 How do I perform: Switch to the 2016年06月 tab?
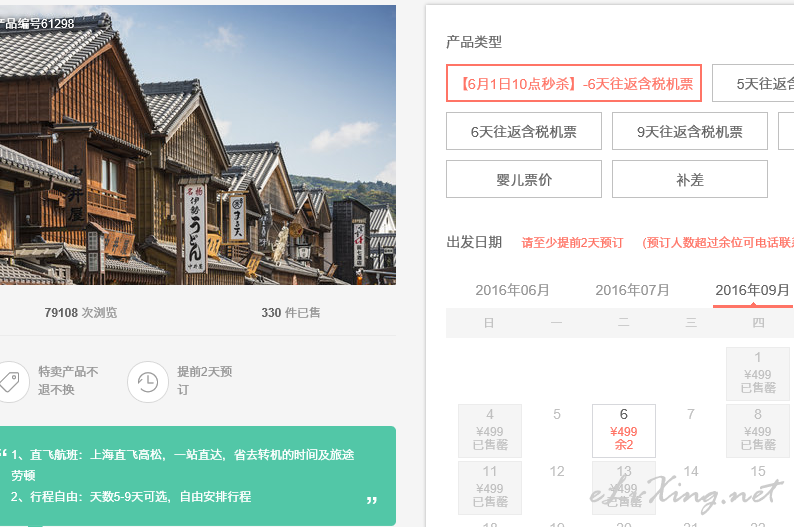click(x=512, y=291)
